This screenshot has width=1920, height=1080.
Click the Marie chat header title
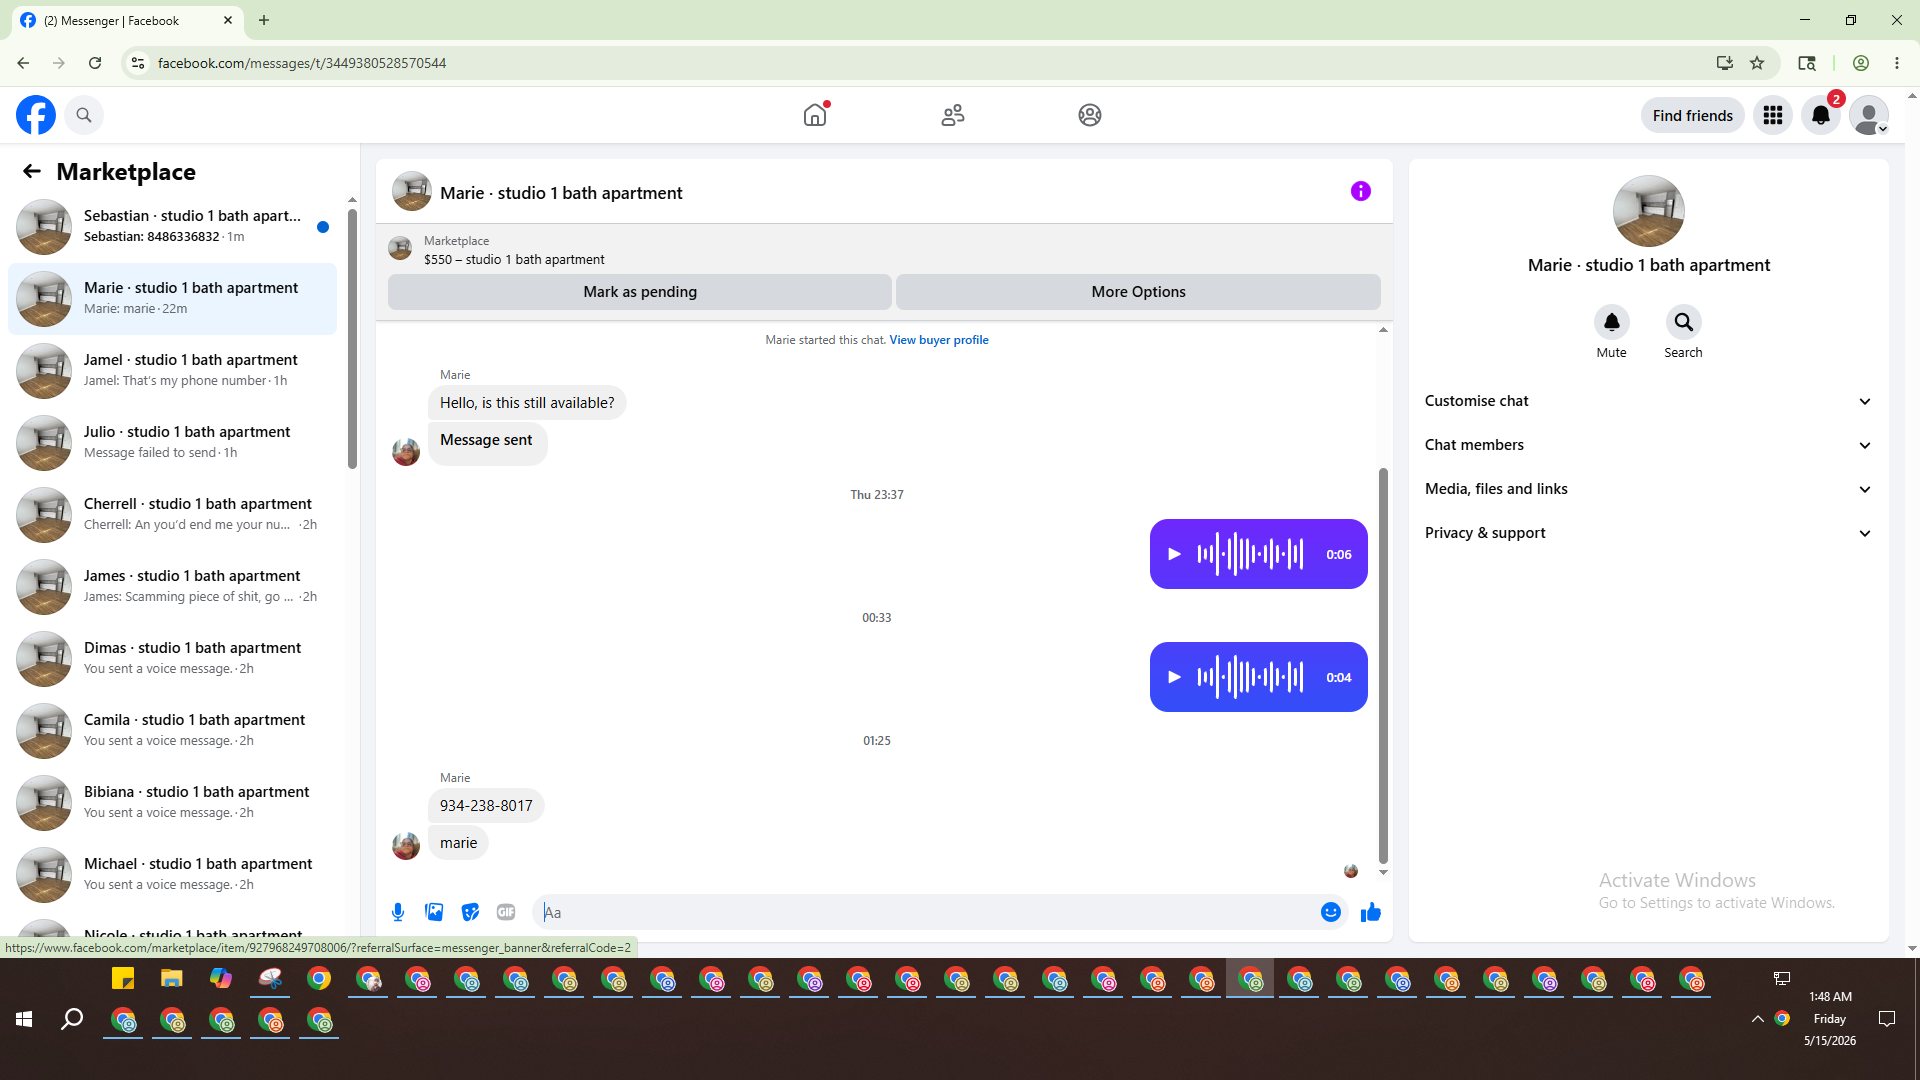pos(561,193)
